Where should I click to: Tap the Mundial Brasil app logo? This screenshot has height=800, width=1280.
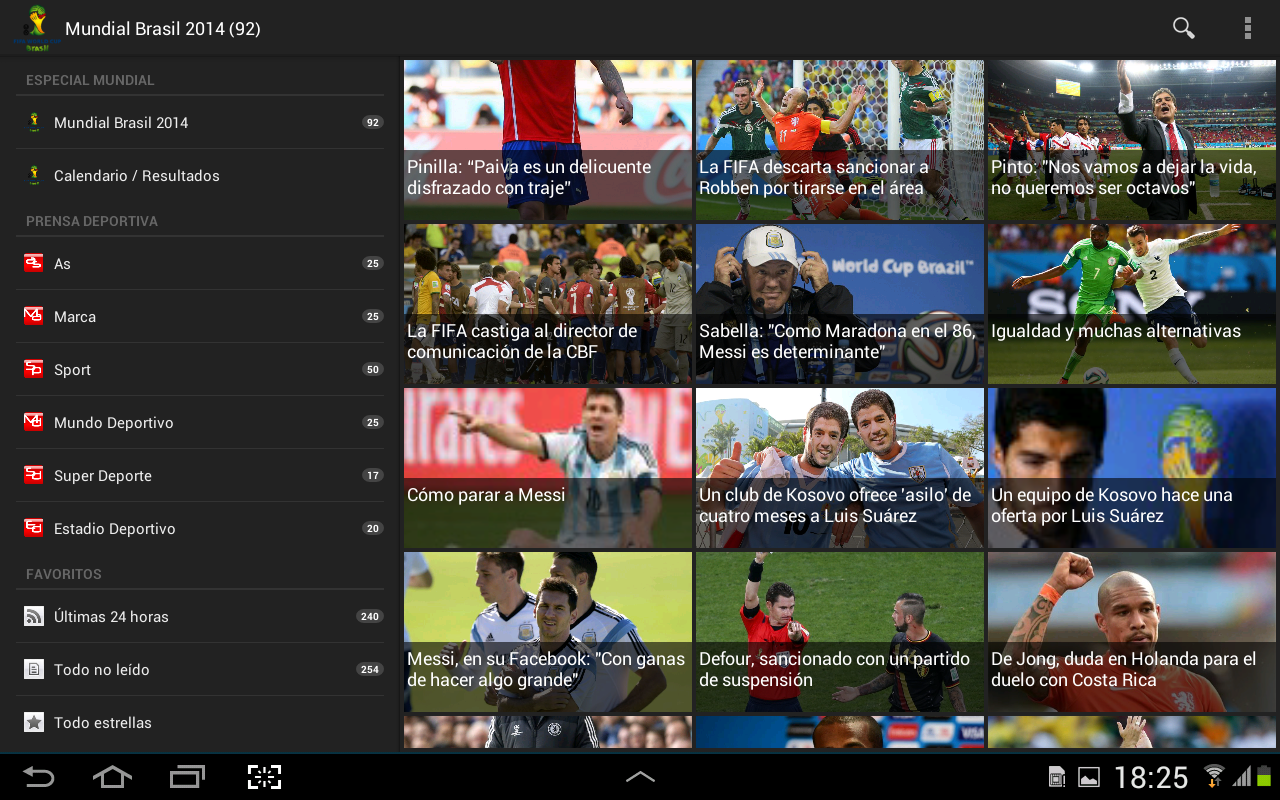[36, 28]
